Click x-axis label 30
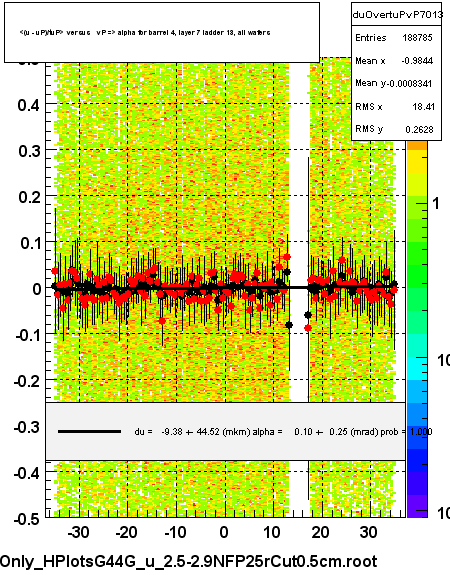 368,532
